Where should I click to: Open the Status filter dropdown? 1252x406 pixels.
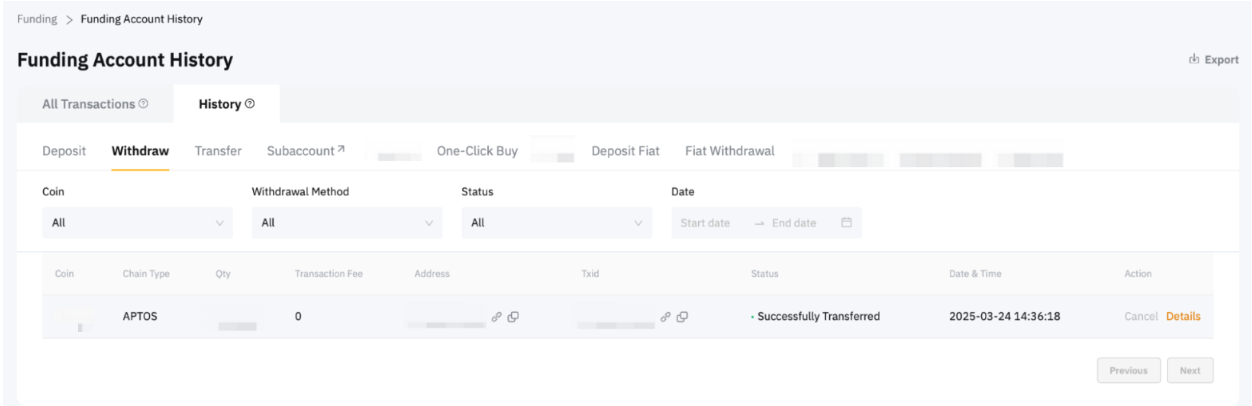point(556,223)
